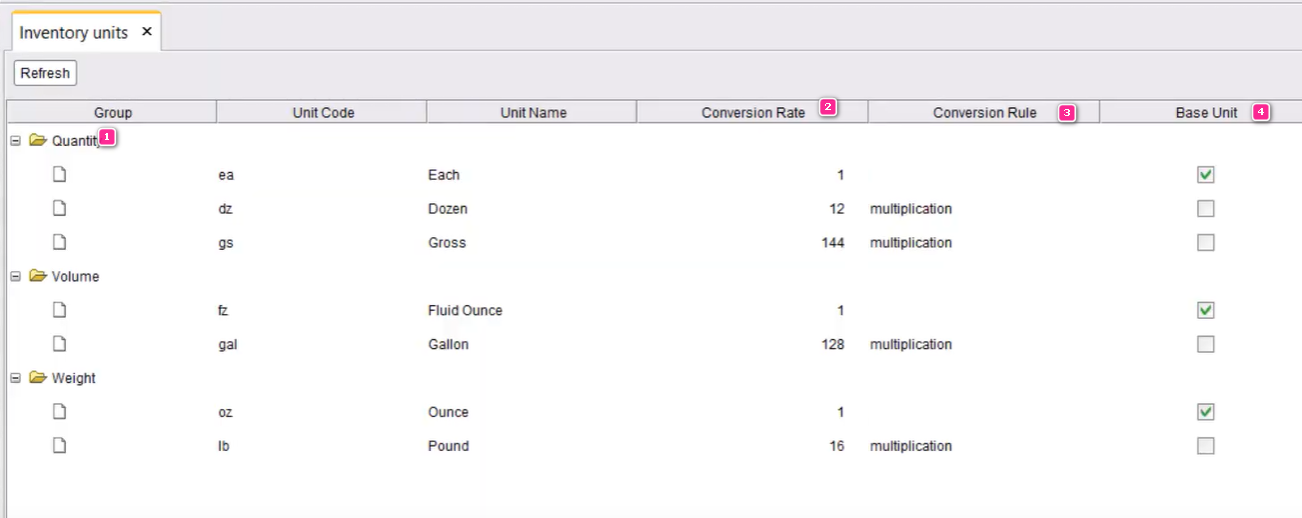
Task: Enable Base Unit checkbox for Dozen
Action: pyautogui.click(x=1206, y=209)
